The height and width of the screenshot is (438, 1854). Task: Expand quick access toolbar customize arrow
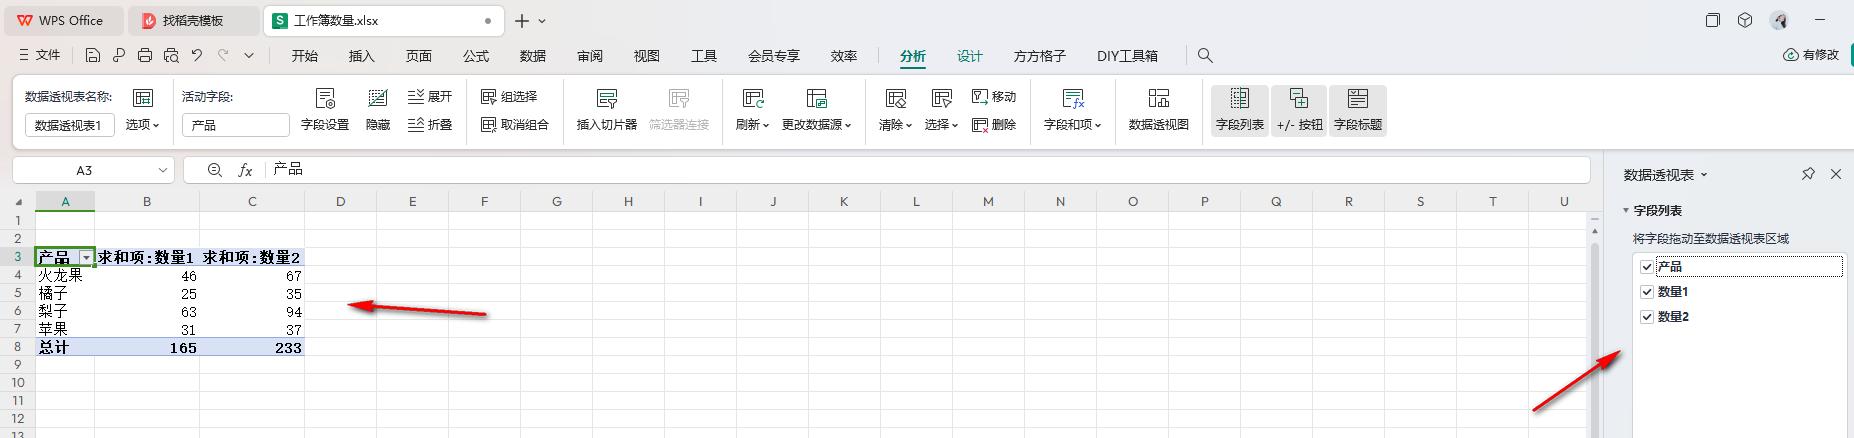click(x=249, y=55)
